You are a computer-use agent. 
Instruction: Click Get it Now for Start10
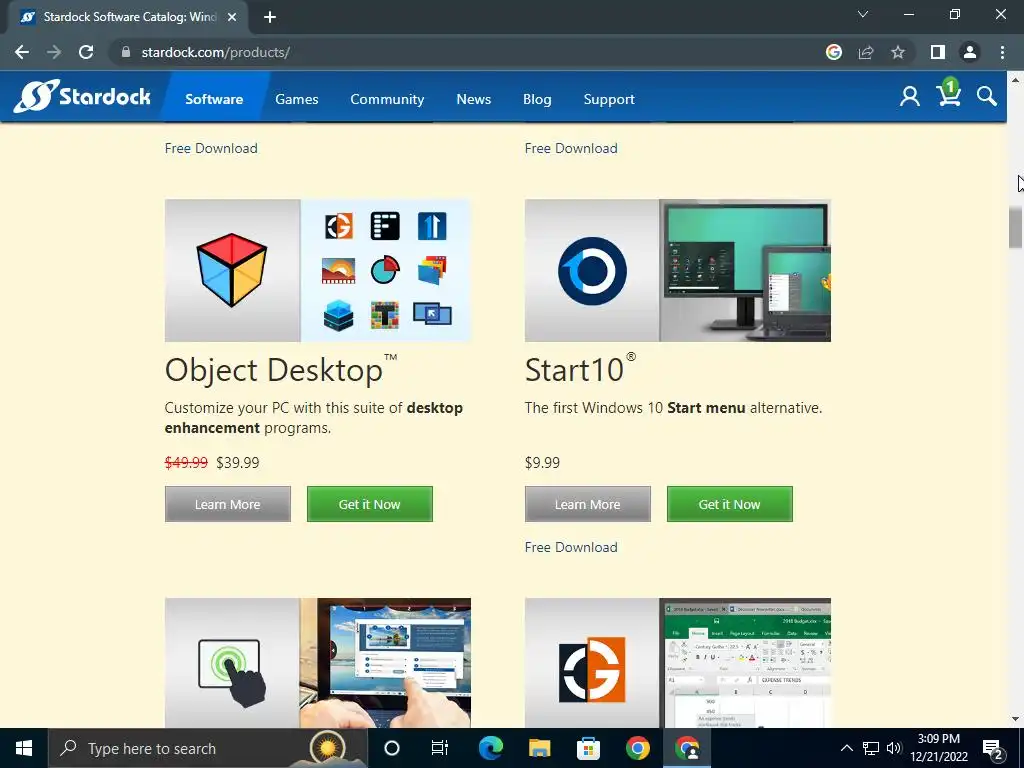coord(729,504)
